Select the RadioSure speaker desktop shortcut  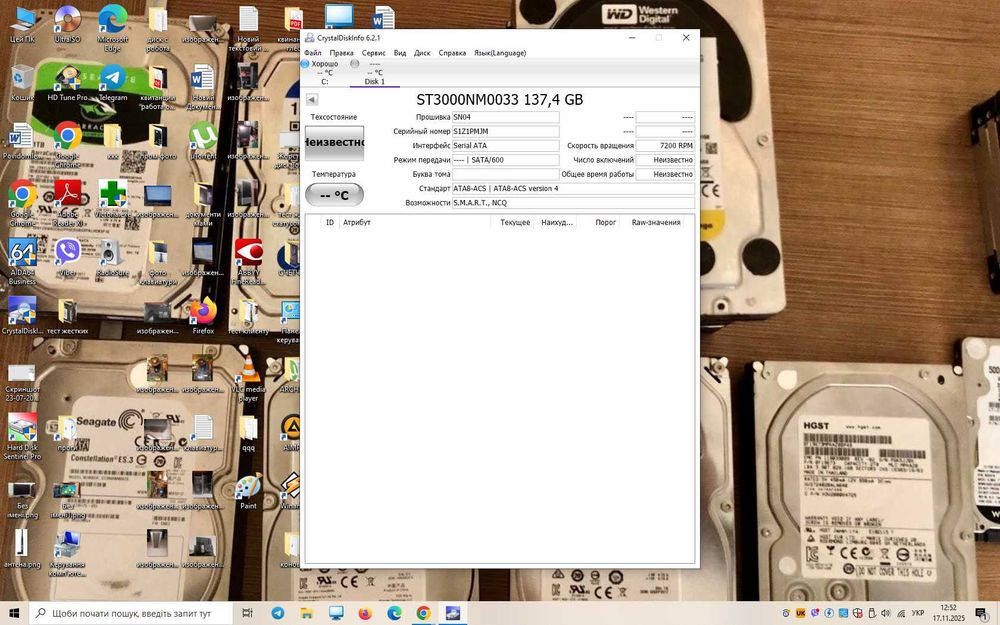point(113,258)
